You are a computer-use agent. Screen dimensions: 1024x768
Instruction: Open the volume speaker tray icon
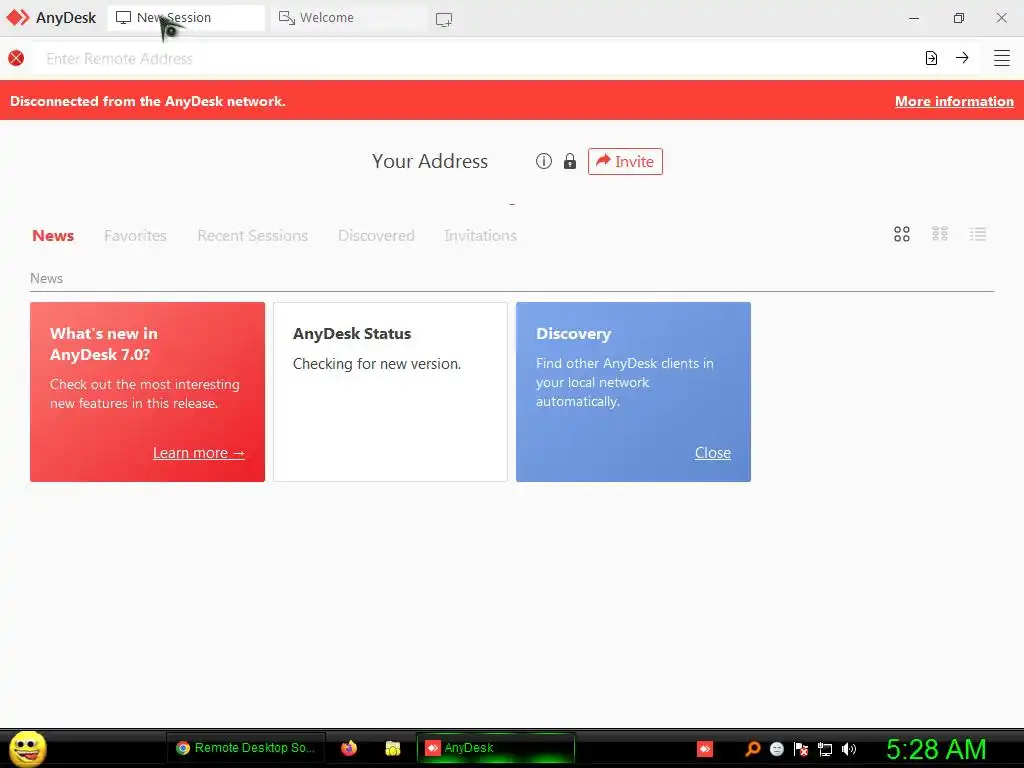(849, 749)
